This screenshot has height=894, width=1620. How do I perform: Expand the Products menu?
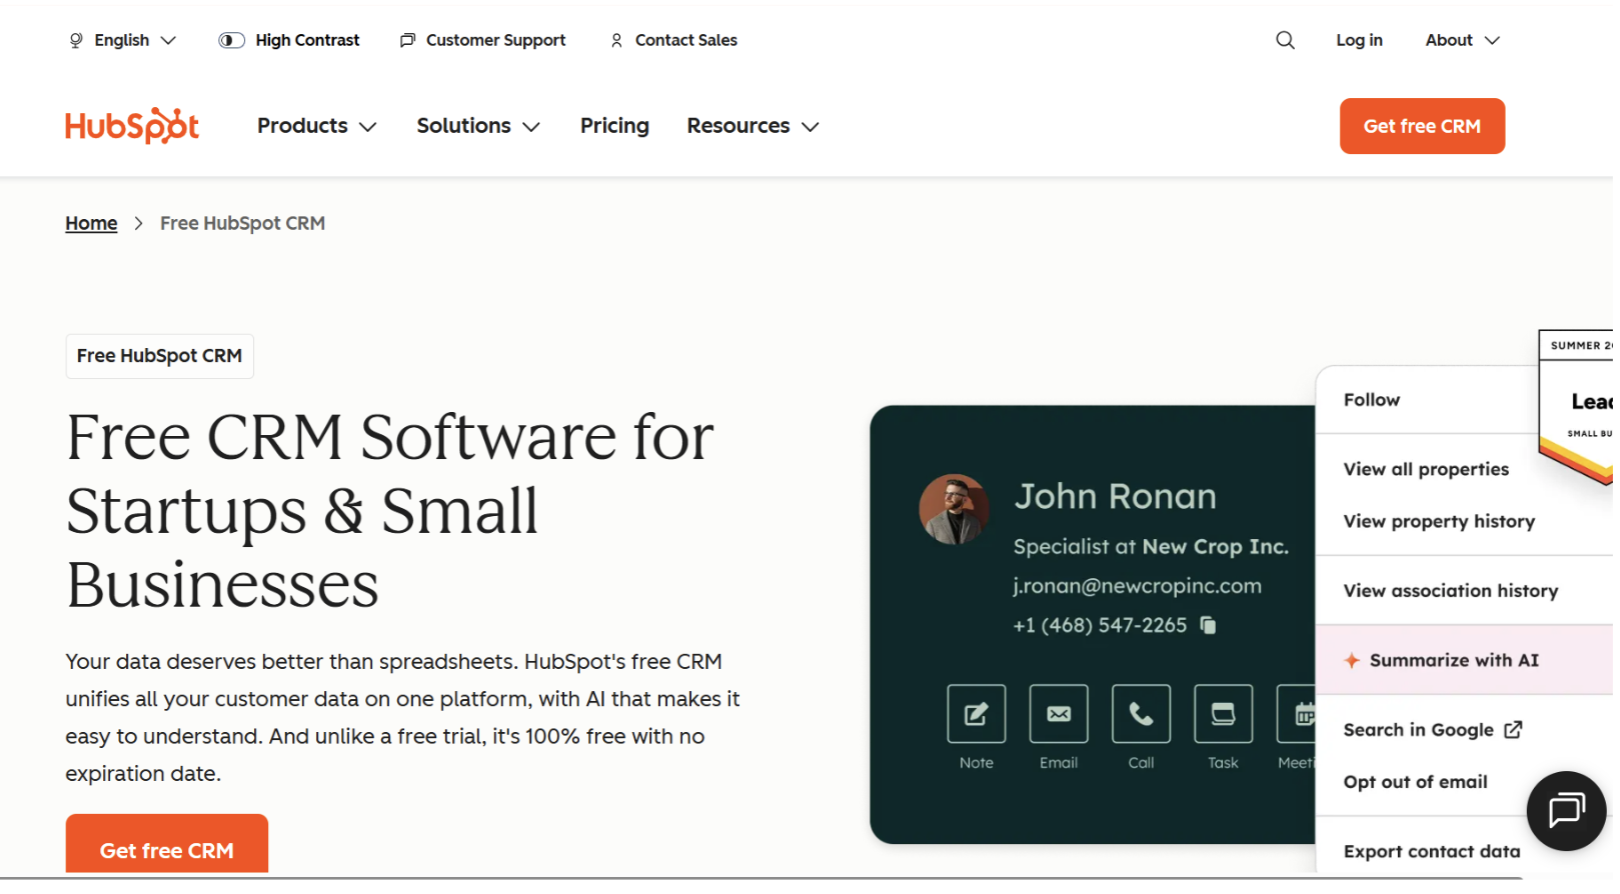point(317,126)
